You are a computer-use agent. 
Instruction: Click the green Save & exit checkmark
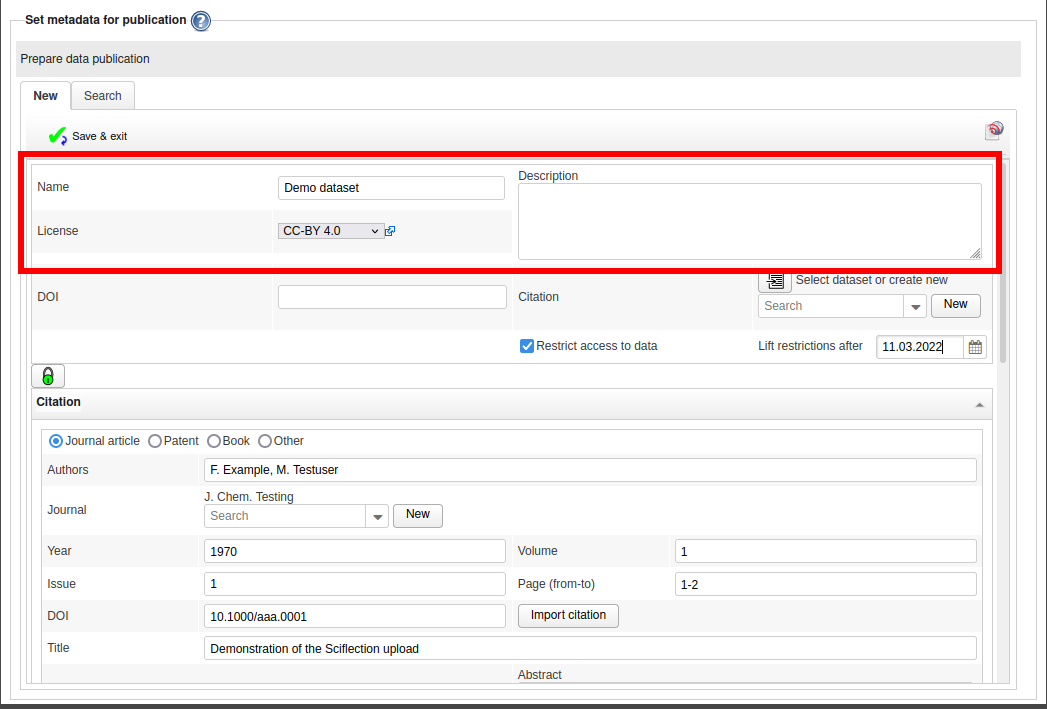pyautogui.click(x=57, y=136)
